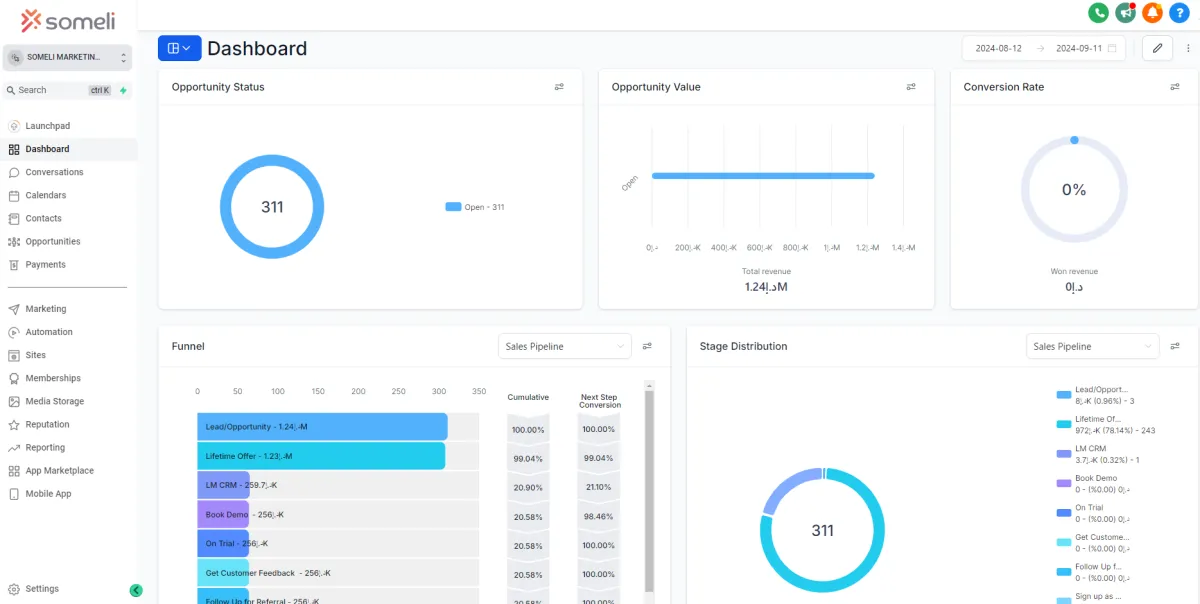Open the dashboard switcher dropdown button
This screenshot has width=1200, height=604.
coord(179,48)
